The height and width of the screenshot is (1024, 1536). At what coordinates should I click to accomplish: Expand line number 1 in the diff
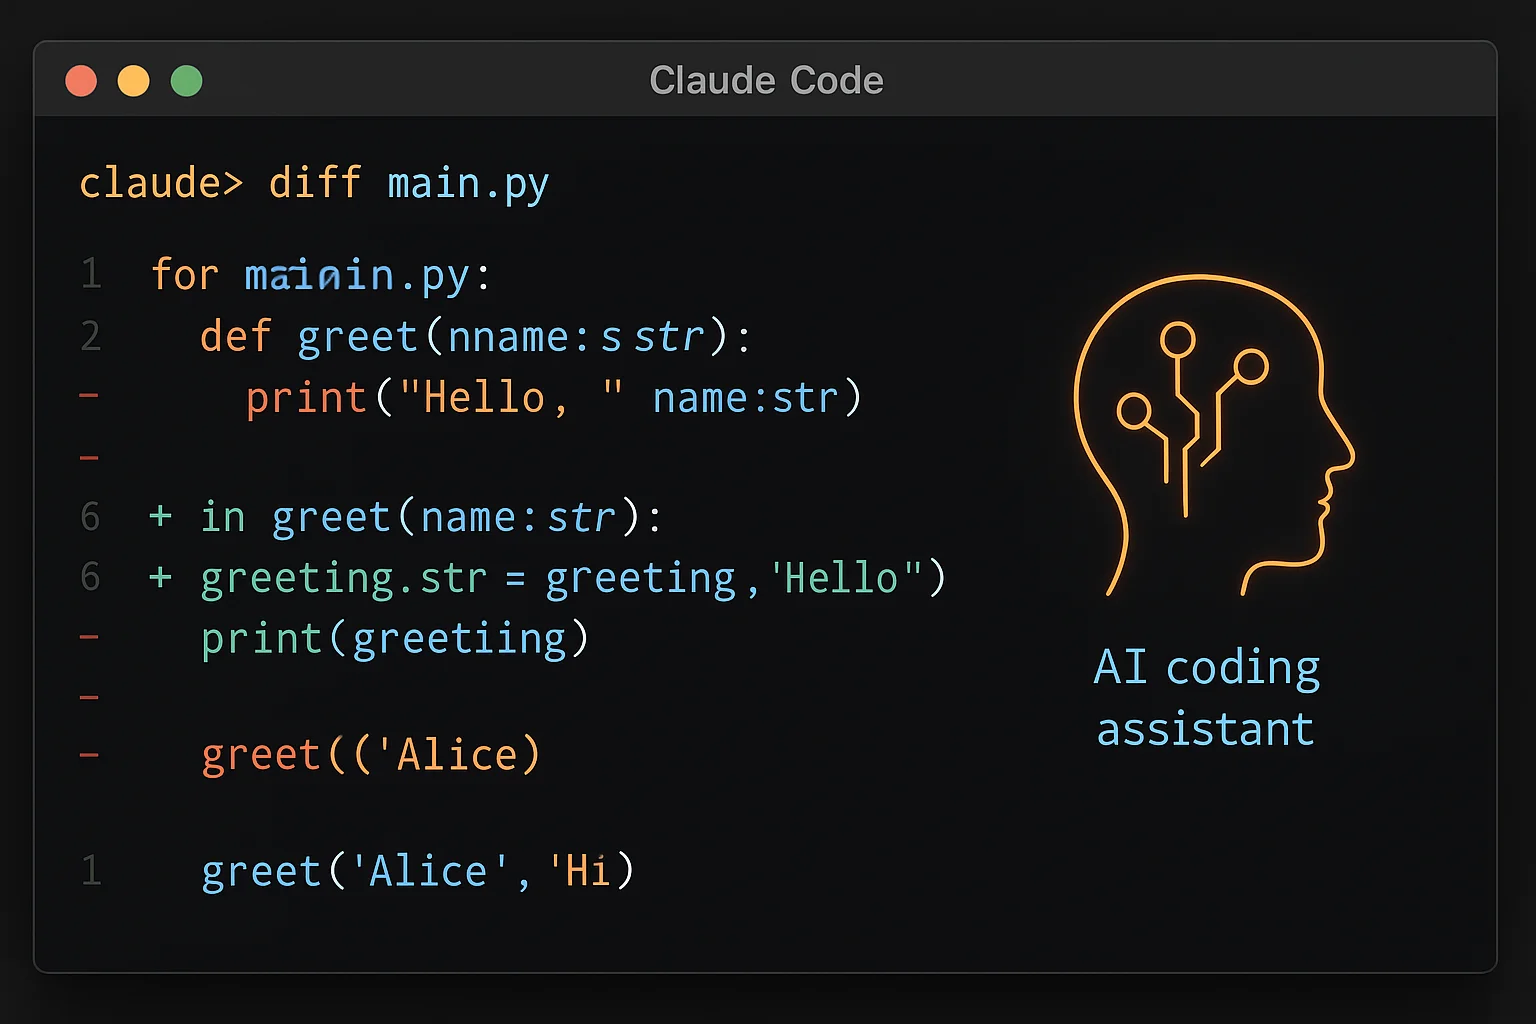click(90, 275)
